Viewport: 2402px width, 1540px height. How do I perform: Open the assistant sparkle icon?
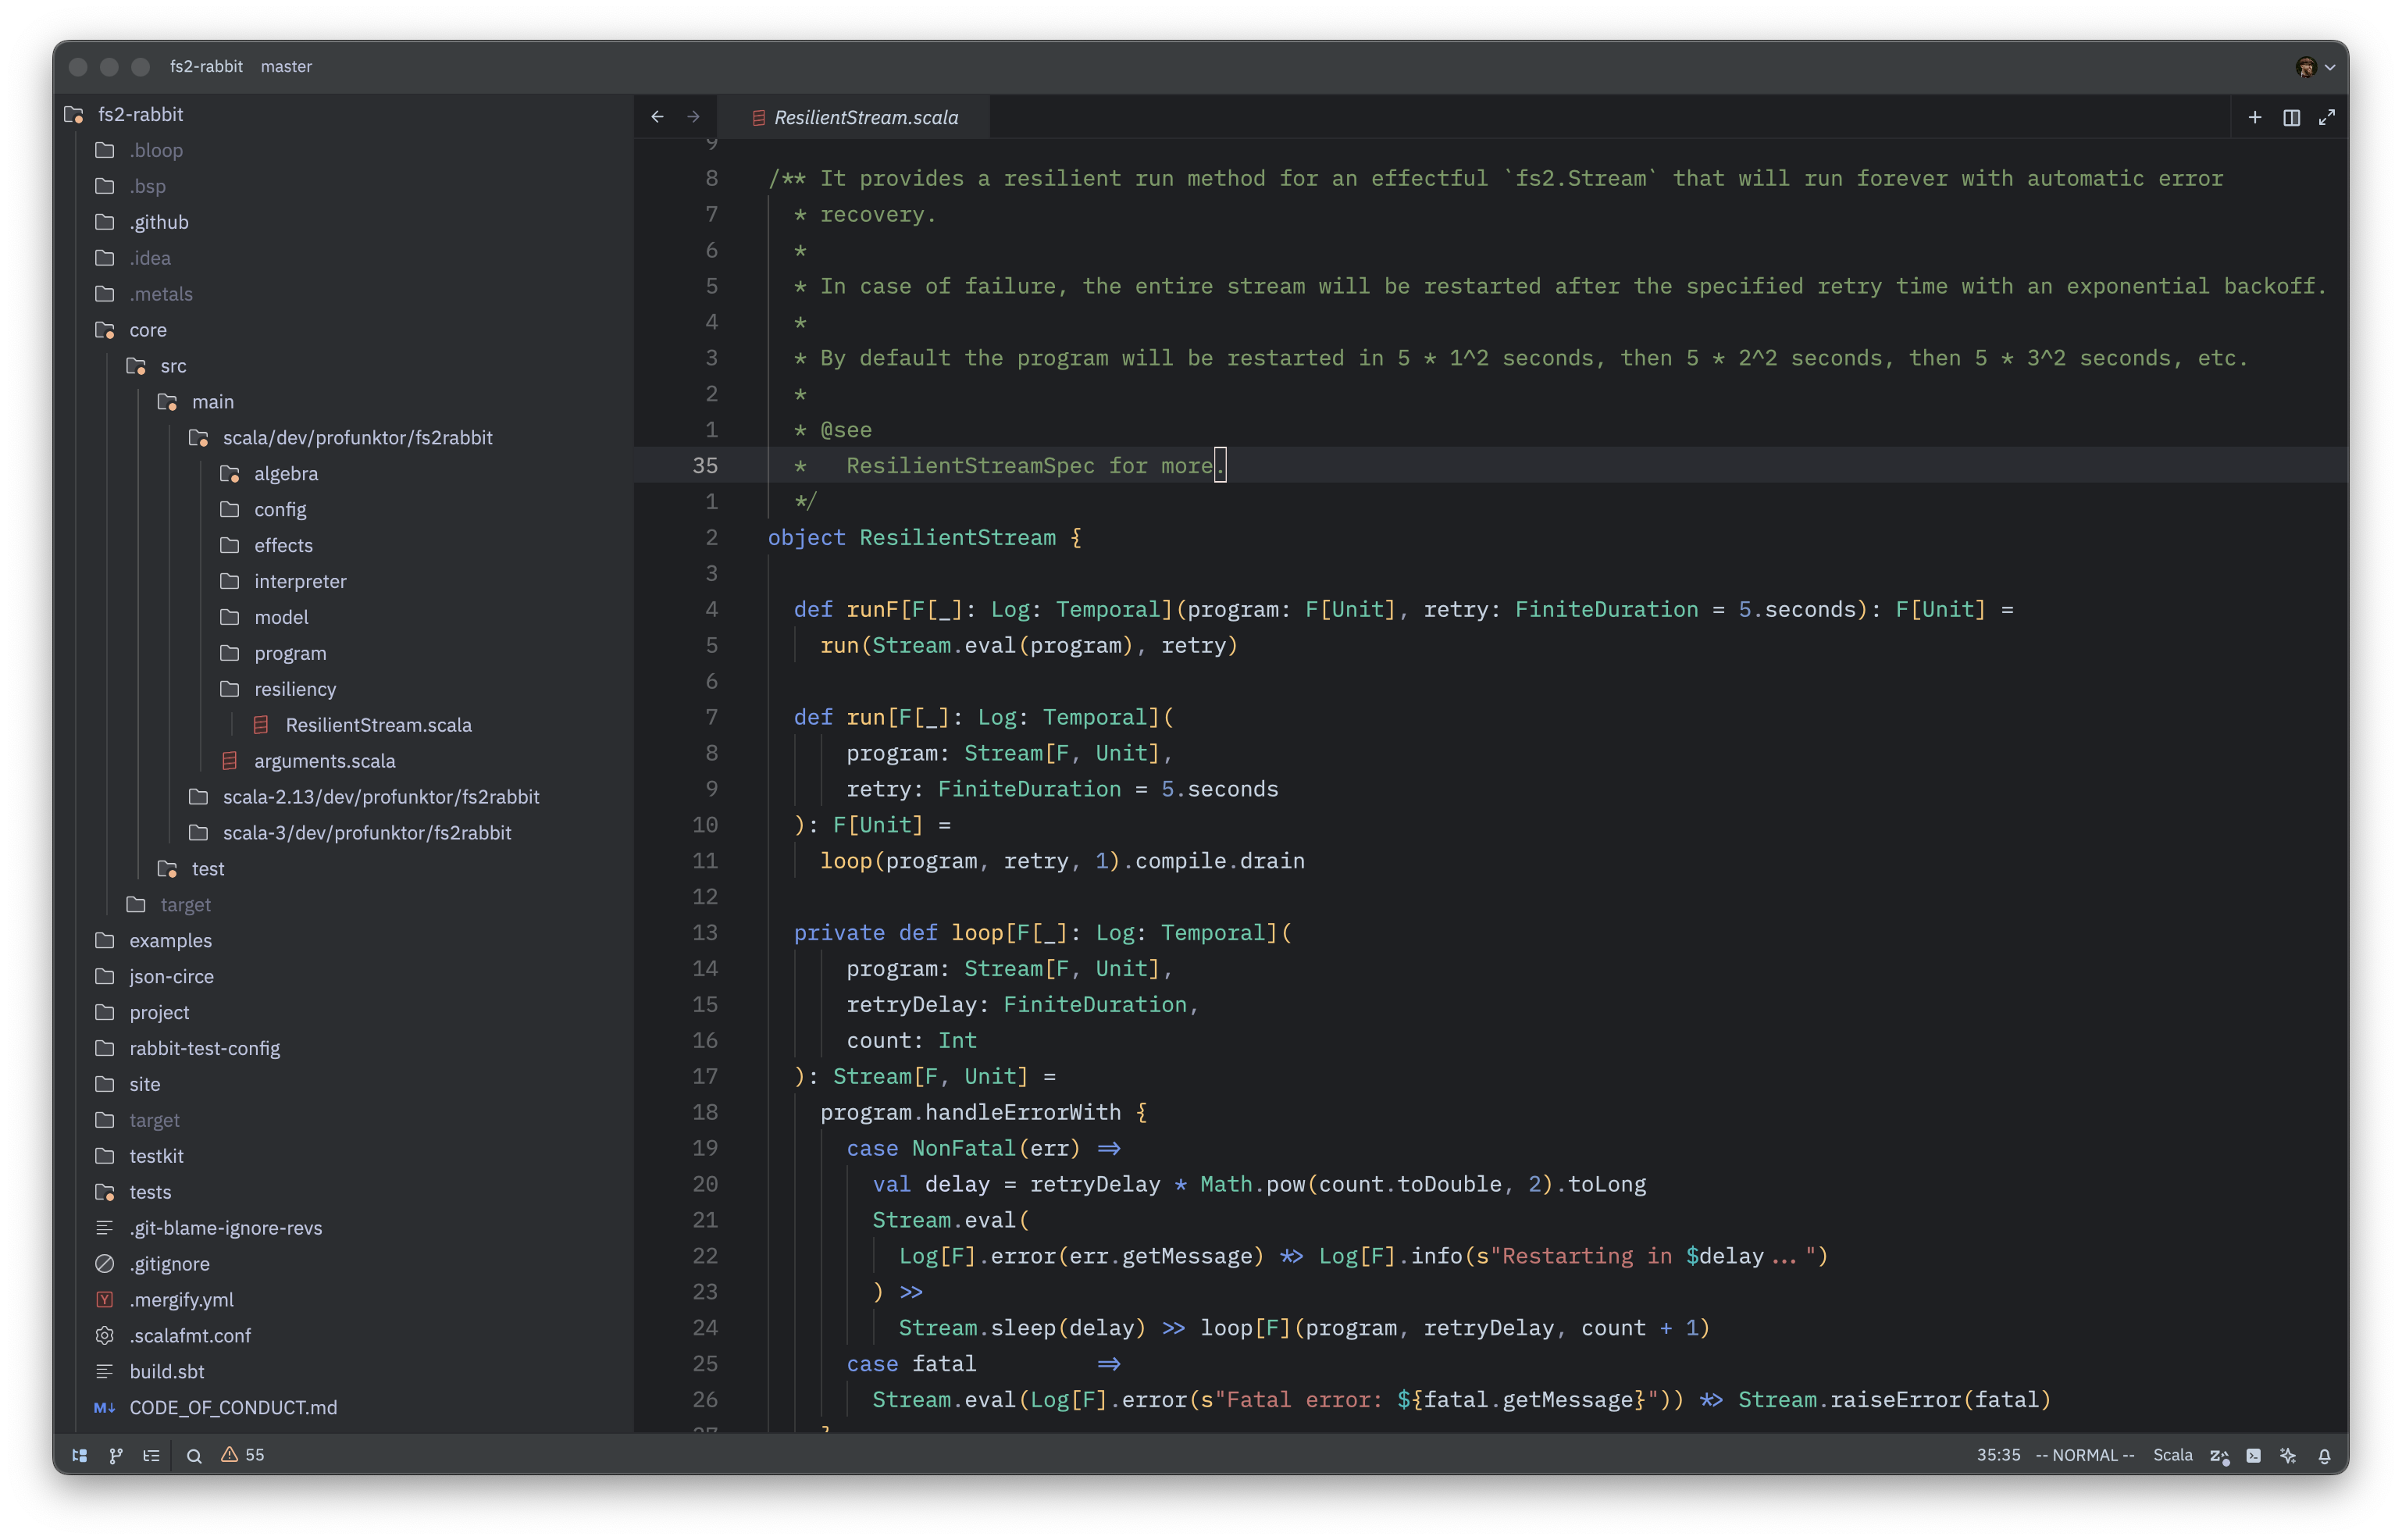click(x=2288, y=1455)
